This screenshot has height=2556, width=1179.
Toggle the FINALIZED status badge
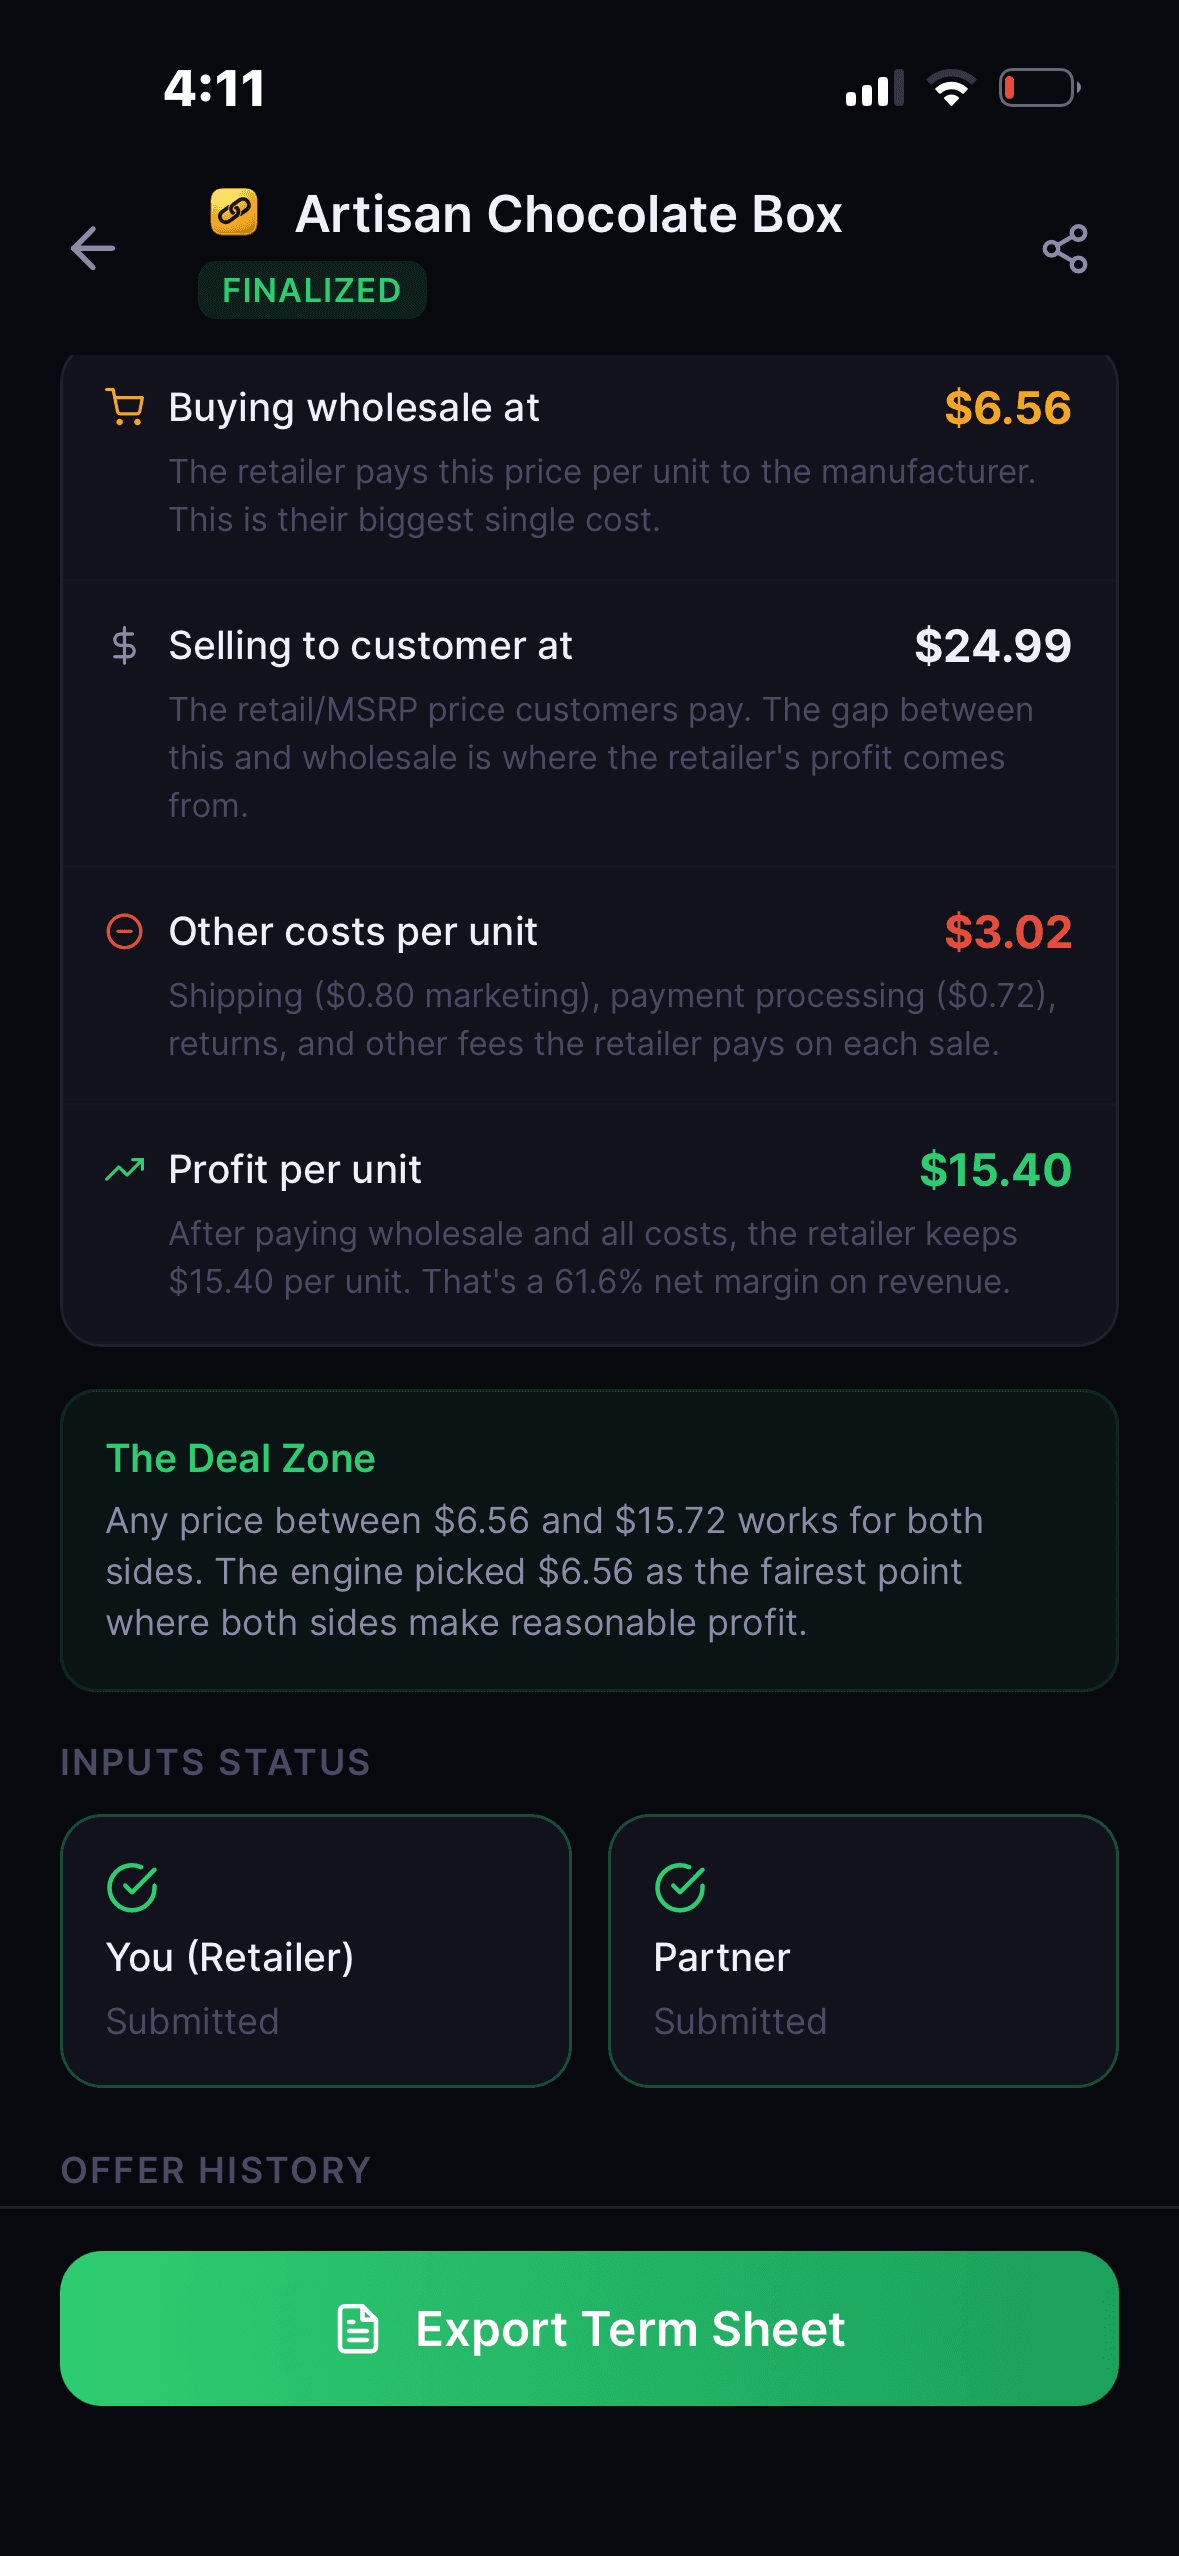(311, 290)
